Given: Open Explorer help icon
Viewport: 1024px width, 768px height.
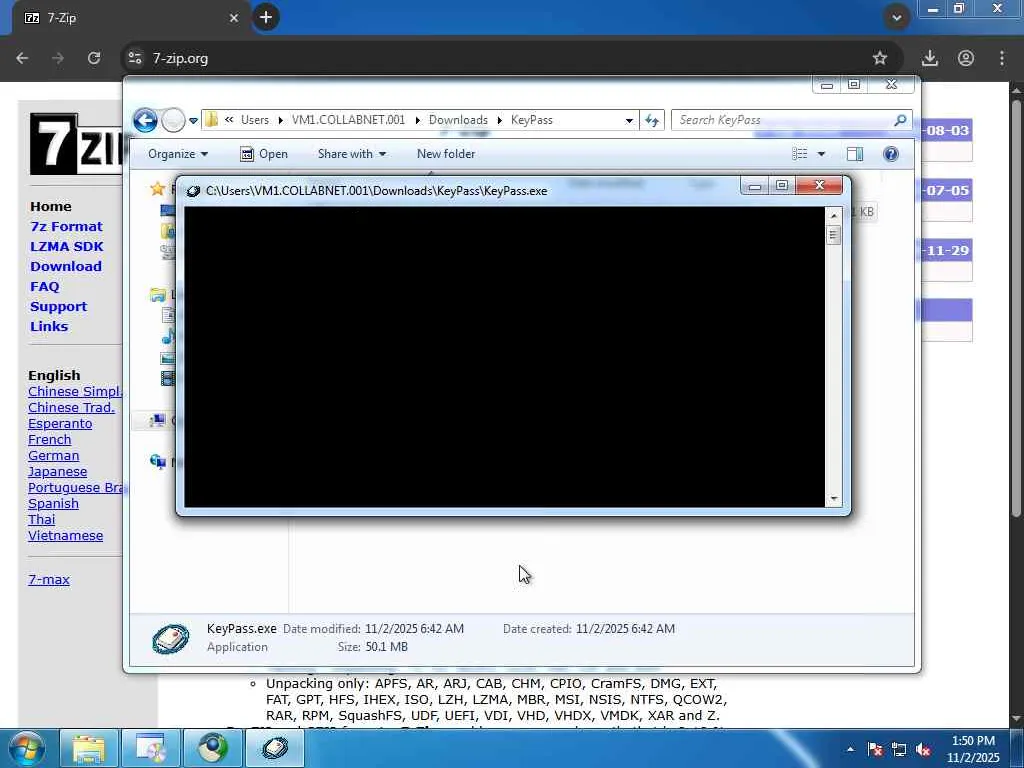Looking at the screenshot, I should pos(891,154).
